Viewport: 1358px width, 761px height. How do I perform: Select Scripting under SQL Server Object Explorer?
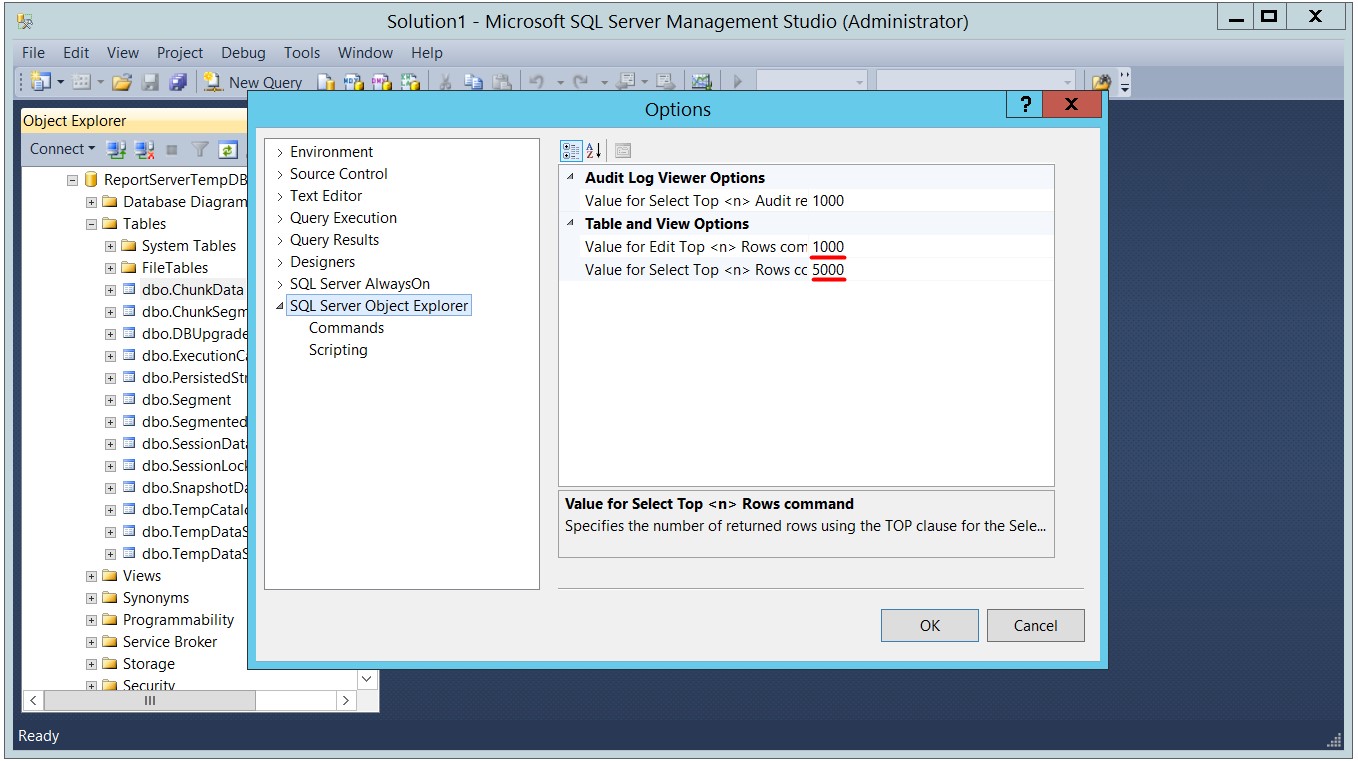338,350
